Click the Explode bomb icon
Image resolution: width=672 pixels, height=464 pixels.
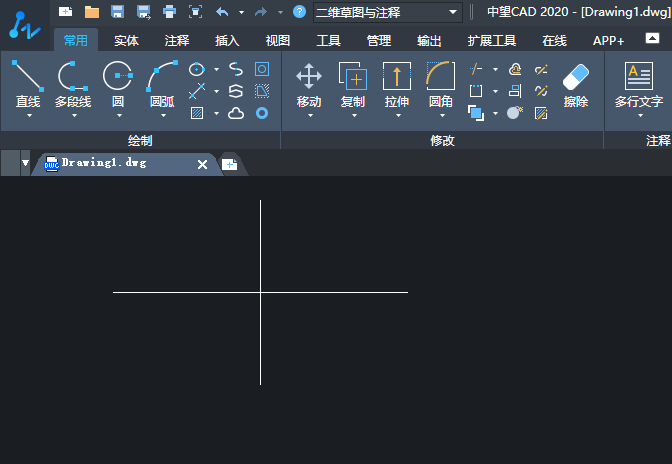[515, 113]
